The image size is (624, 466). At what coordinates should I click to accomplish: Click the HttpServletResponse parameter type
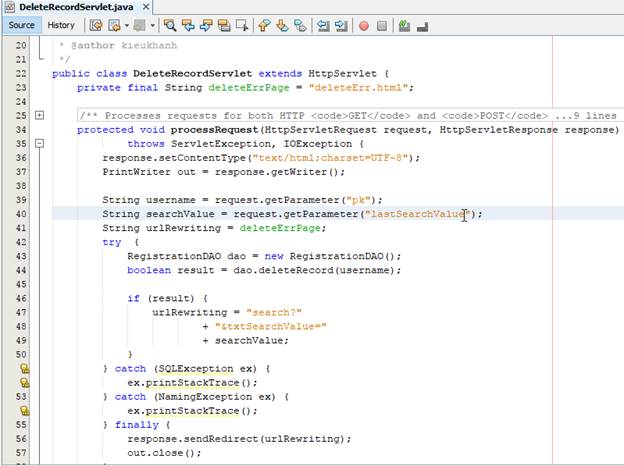coord(499,130)
